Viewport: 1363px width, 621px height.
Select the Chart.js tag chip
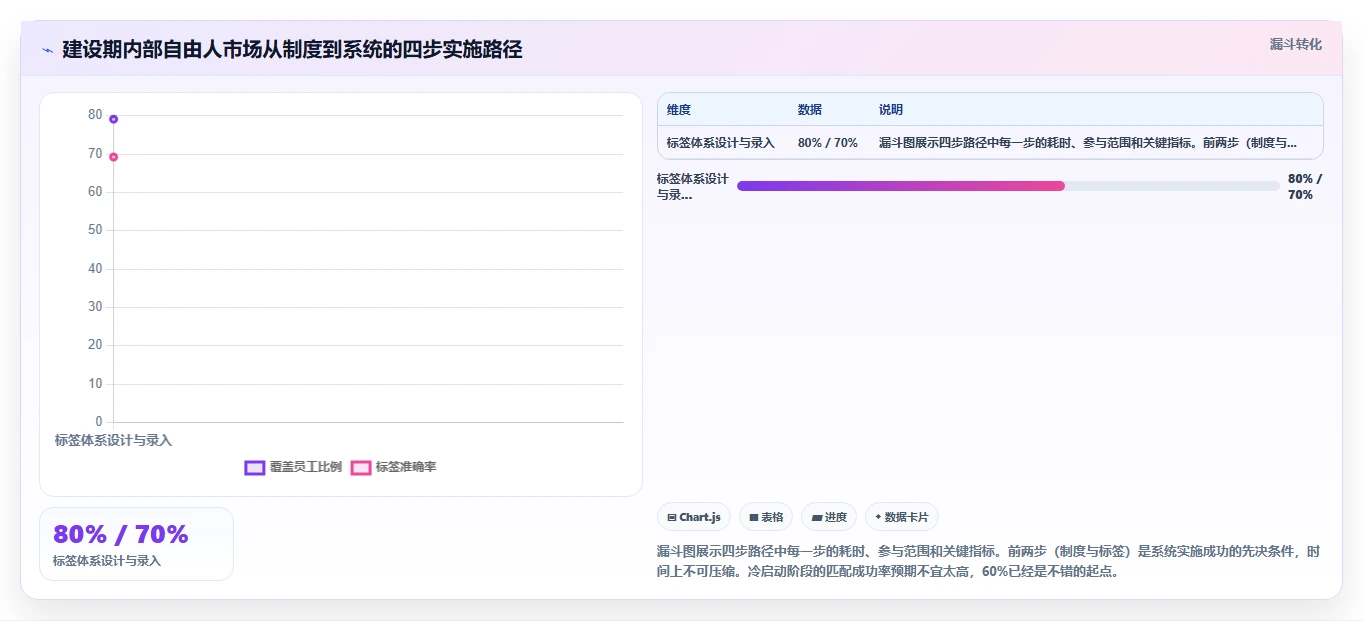point(694,517)
